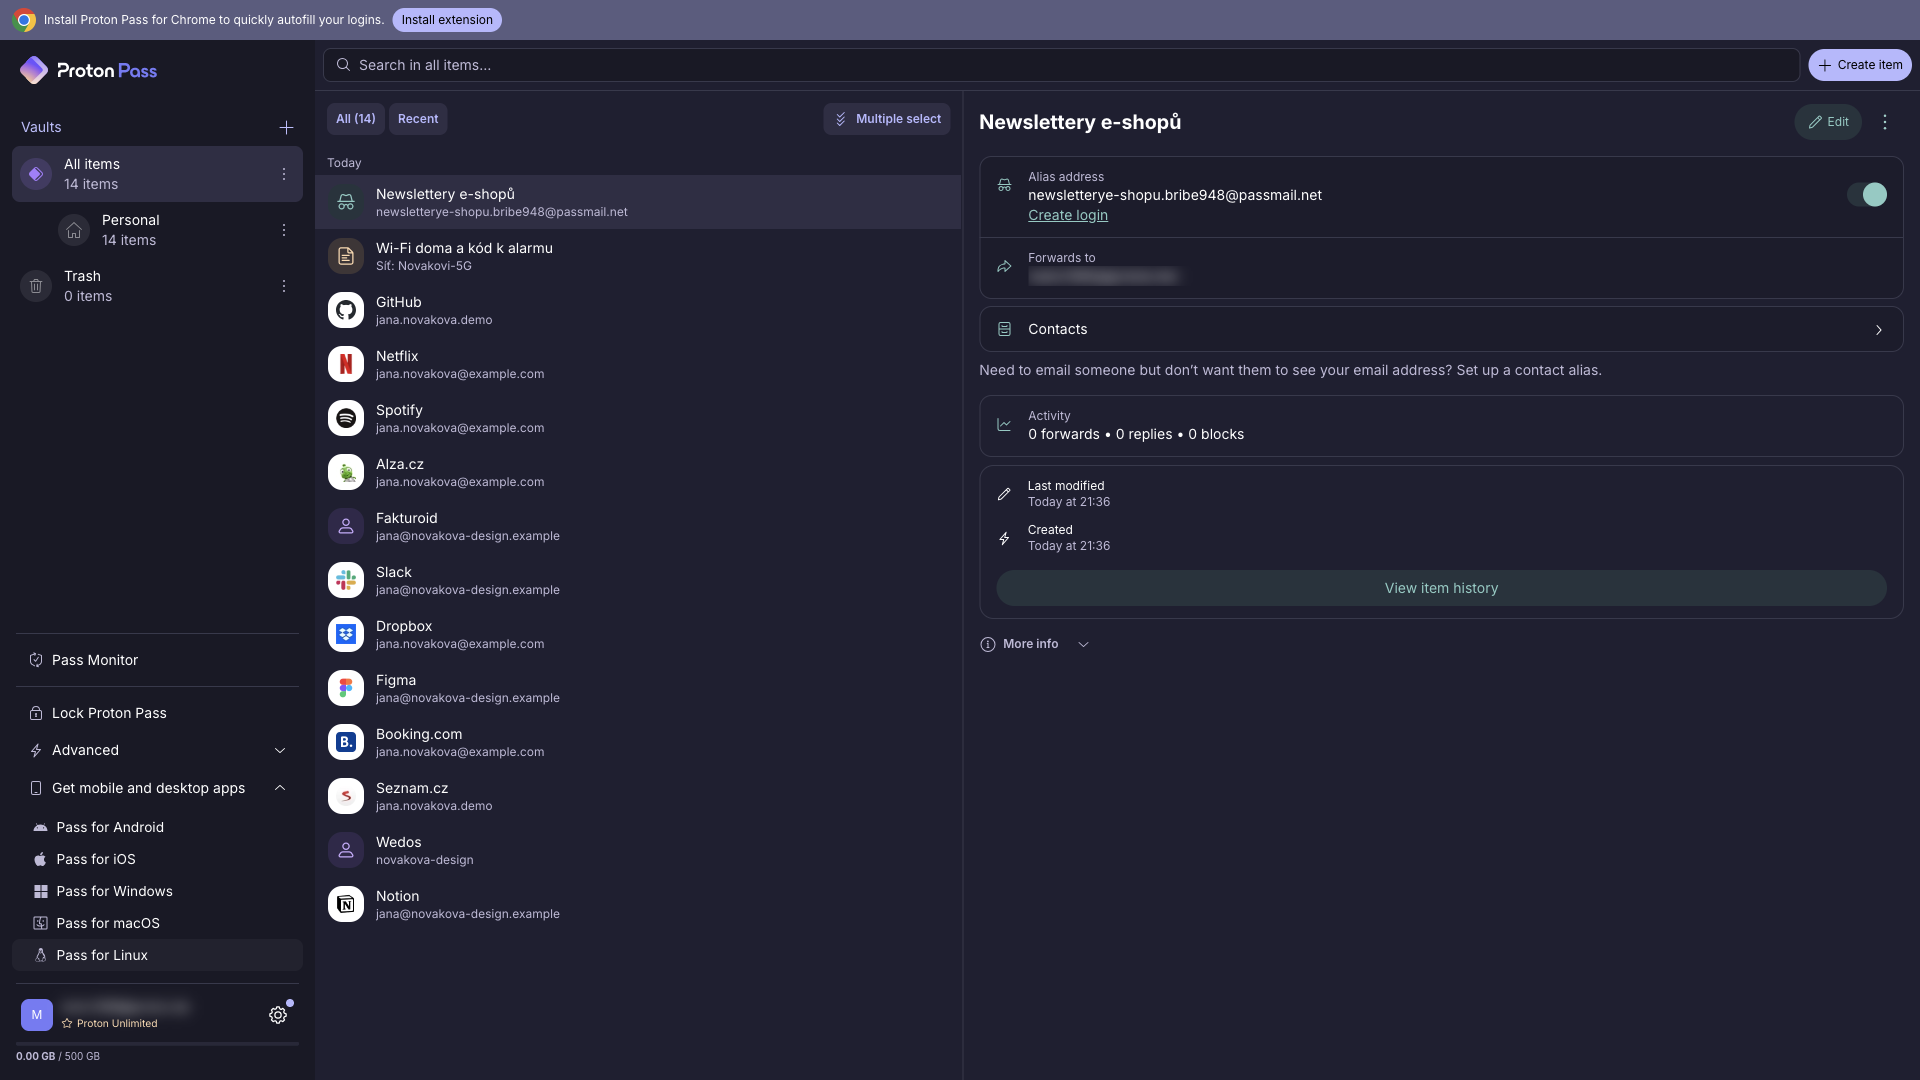Open settings gear icon
Screen dimensions: 1920x1080
[x=278, y=1015]
